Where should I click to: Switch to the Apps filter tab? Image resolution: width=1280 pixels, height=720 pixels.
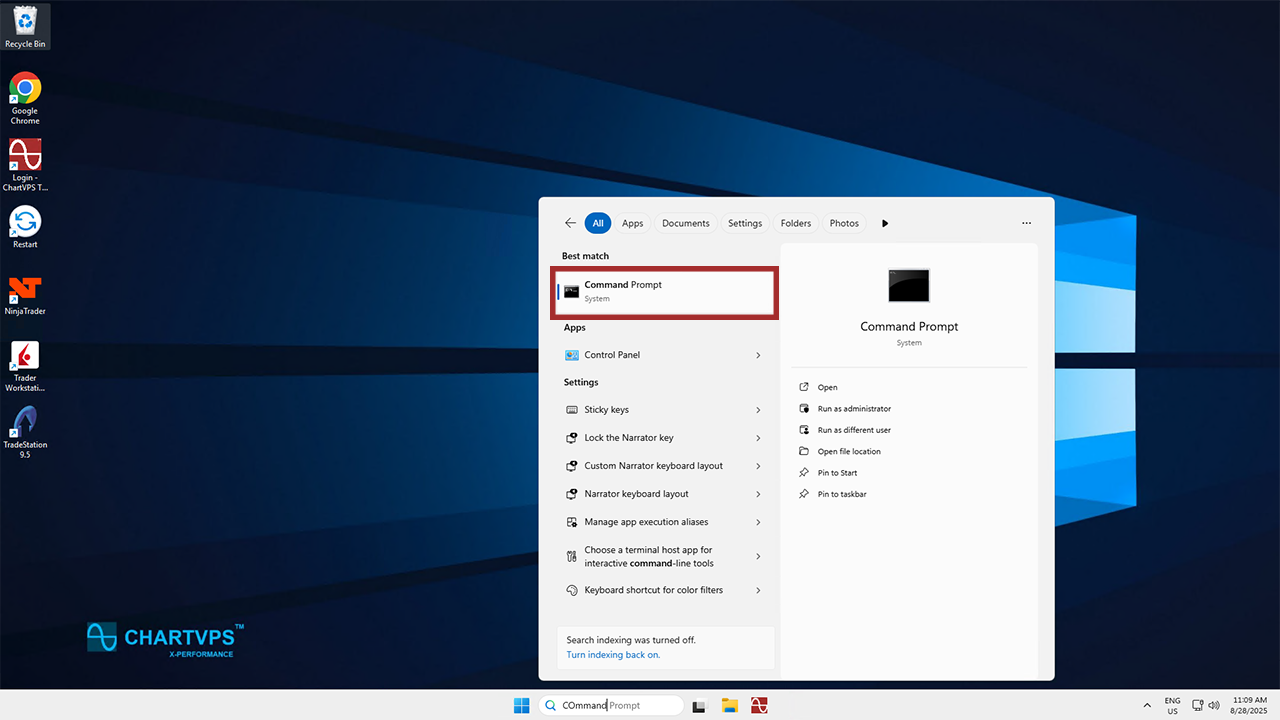(x=632, y=223)
